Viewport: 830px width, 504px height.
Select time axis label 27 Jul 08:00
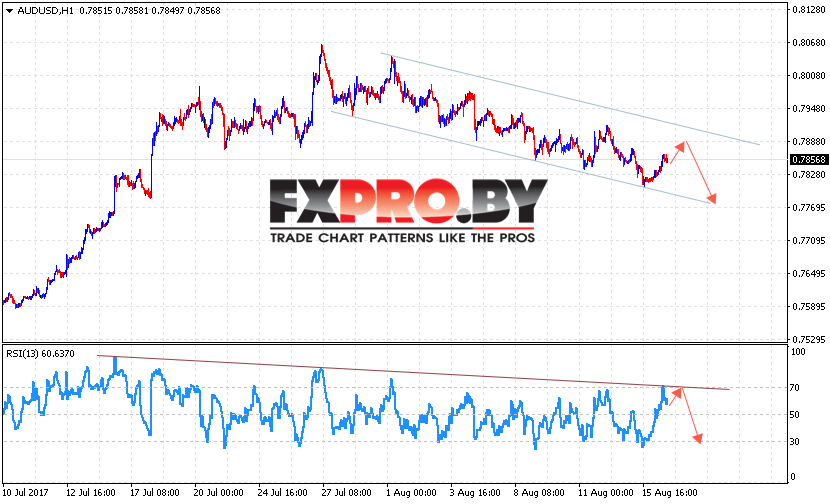tap(347, 493)
